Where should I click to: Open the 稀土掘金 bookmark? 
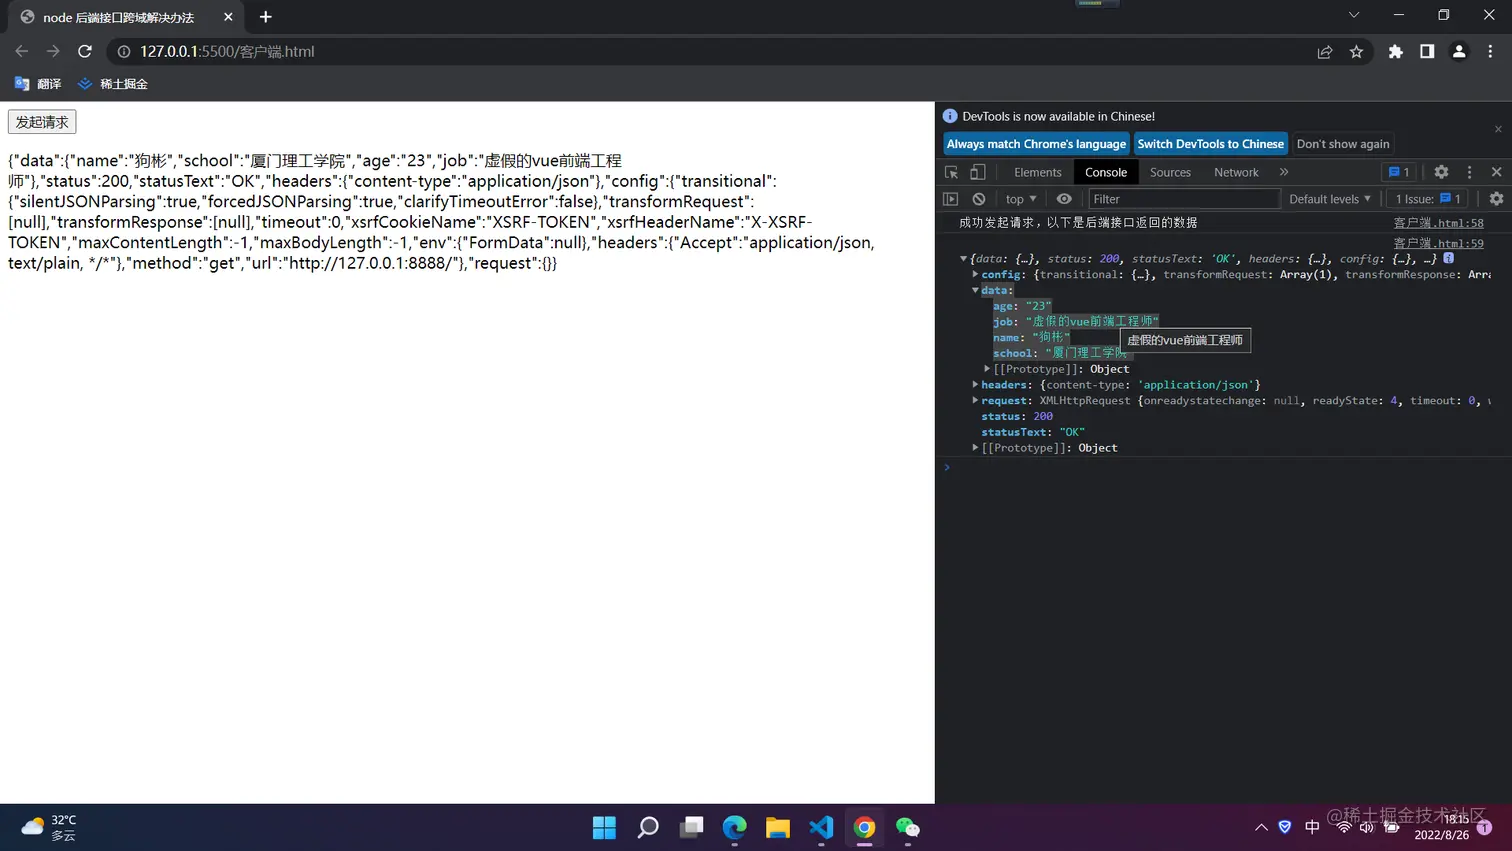[113, 84]
